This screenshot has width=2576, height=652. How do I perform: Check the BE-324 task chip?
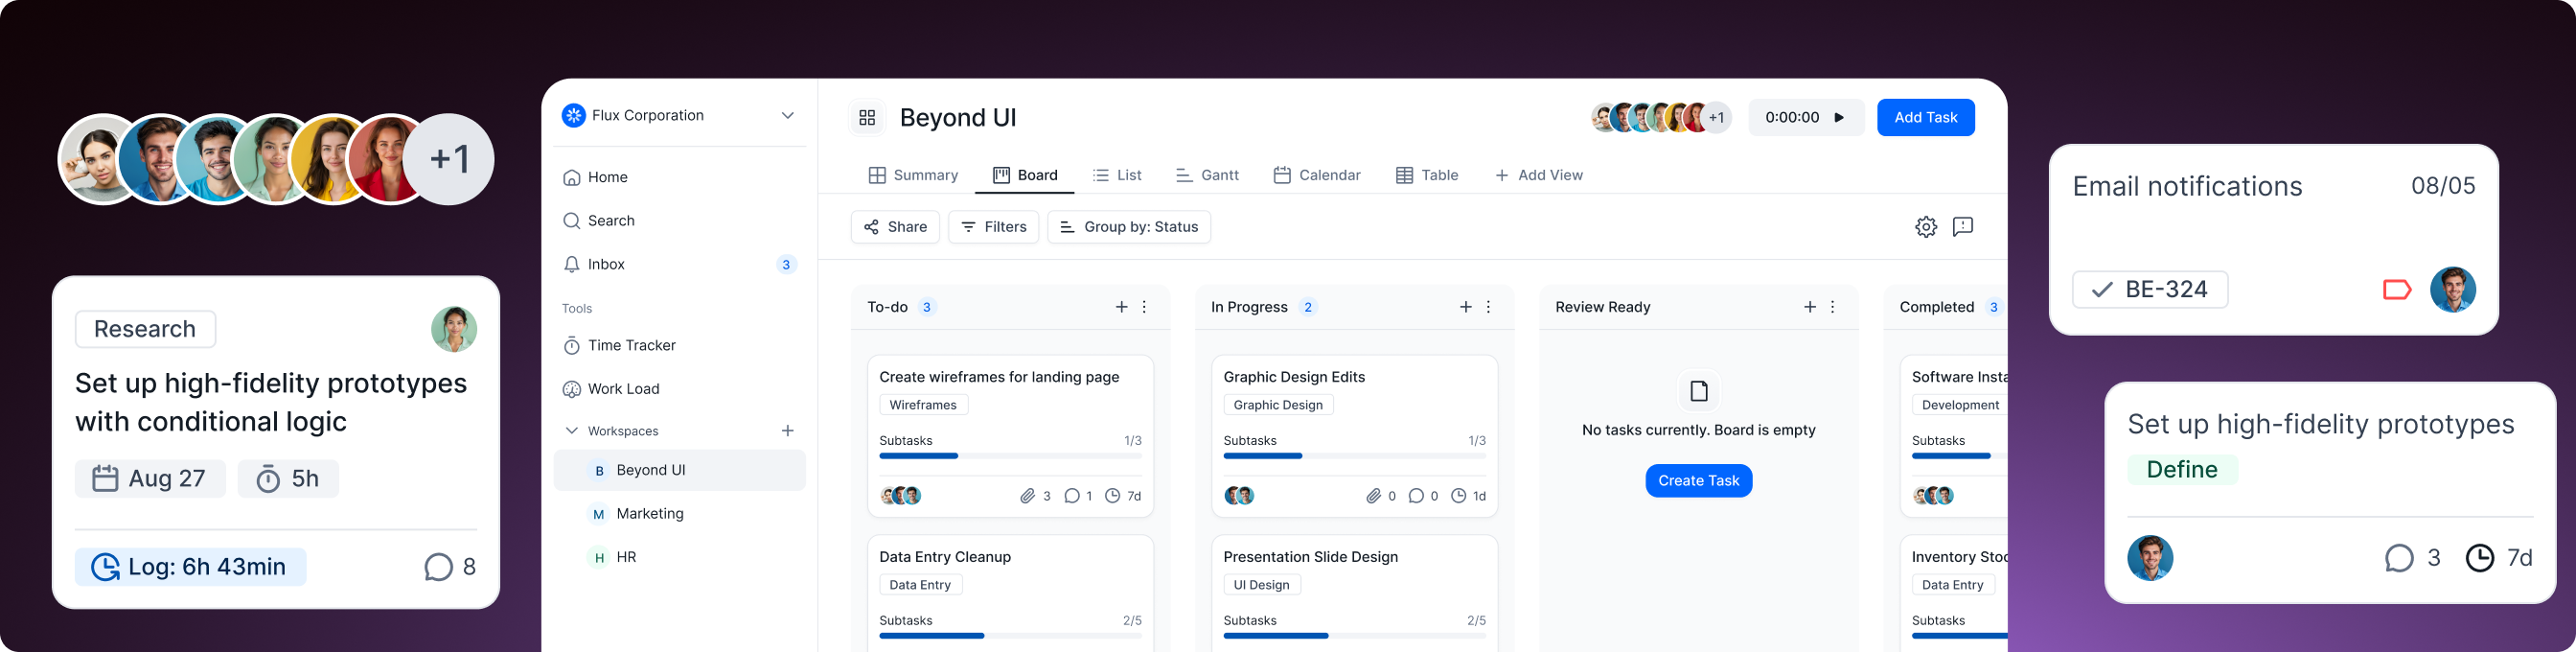2149,290
